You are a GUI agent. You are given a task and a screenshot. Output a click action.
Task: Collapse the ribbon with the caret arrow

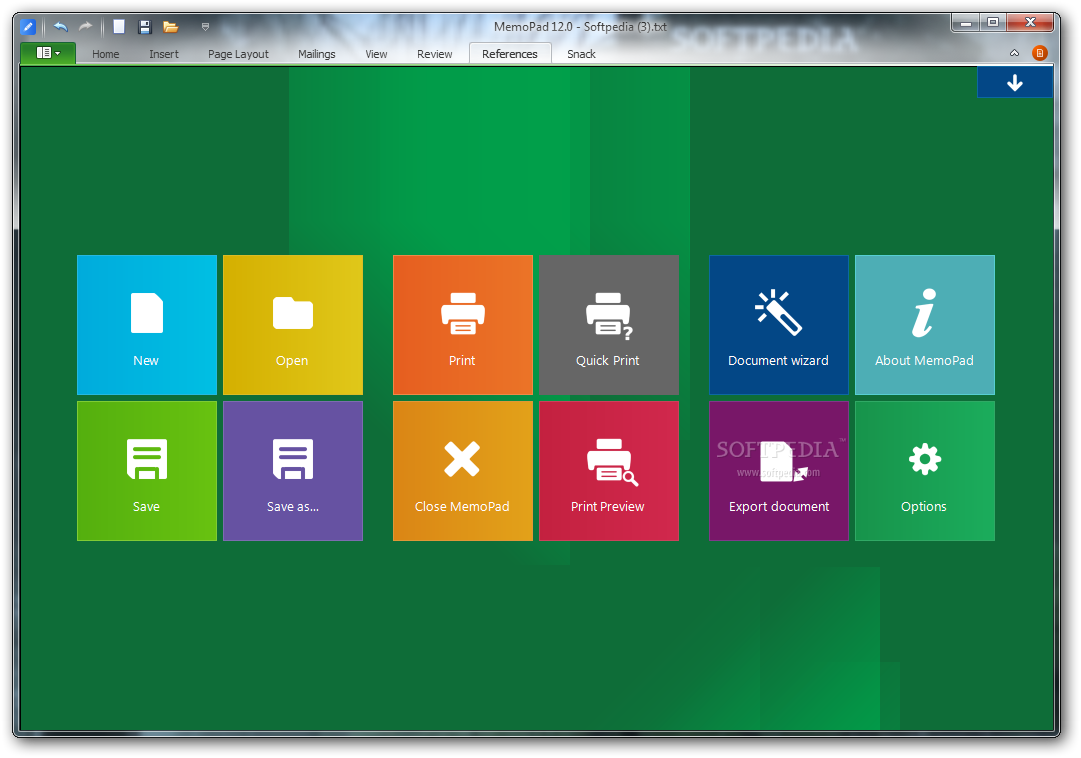coord(1014,53)
